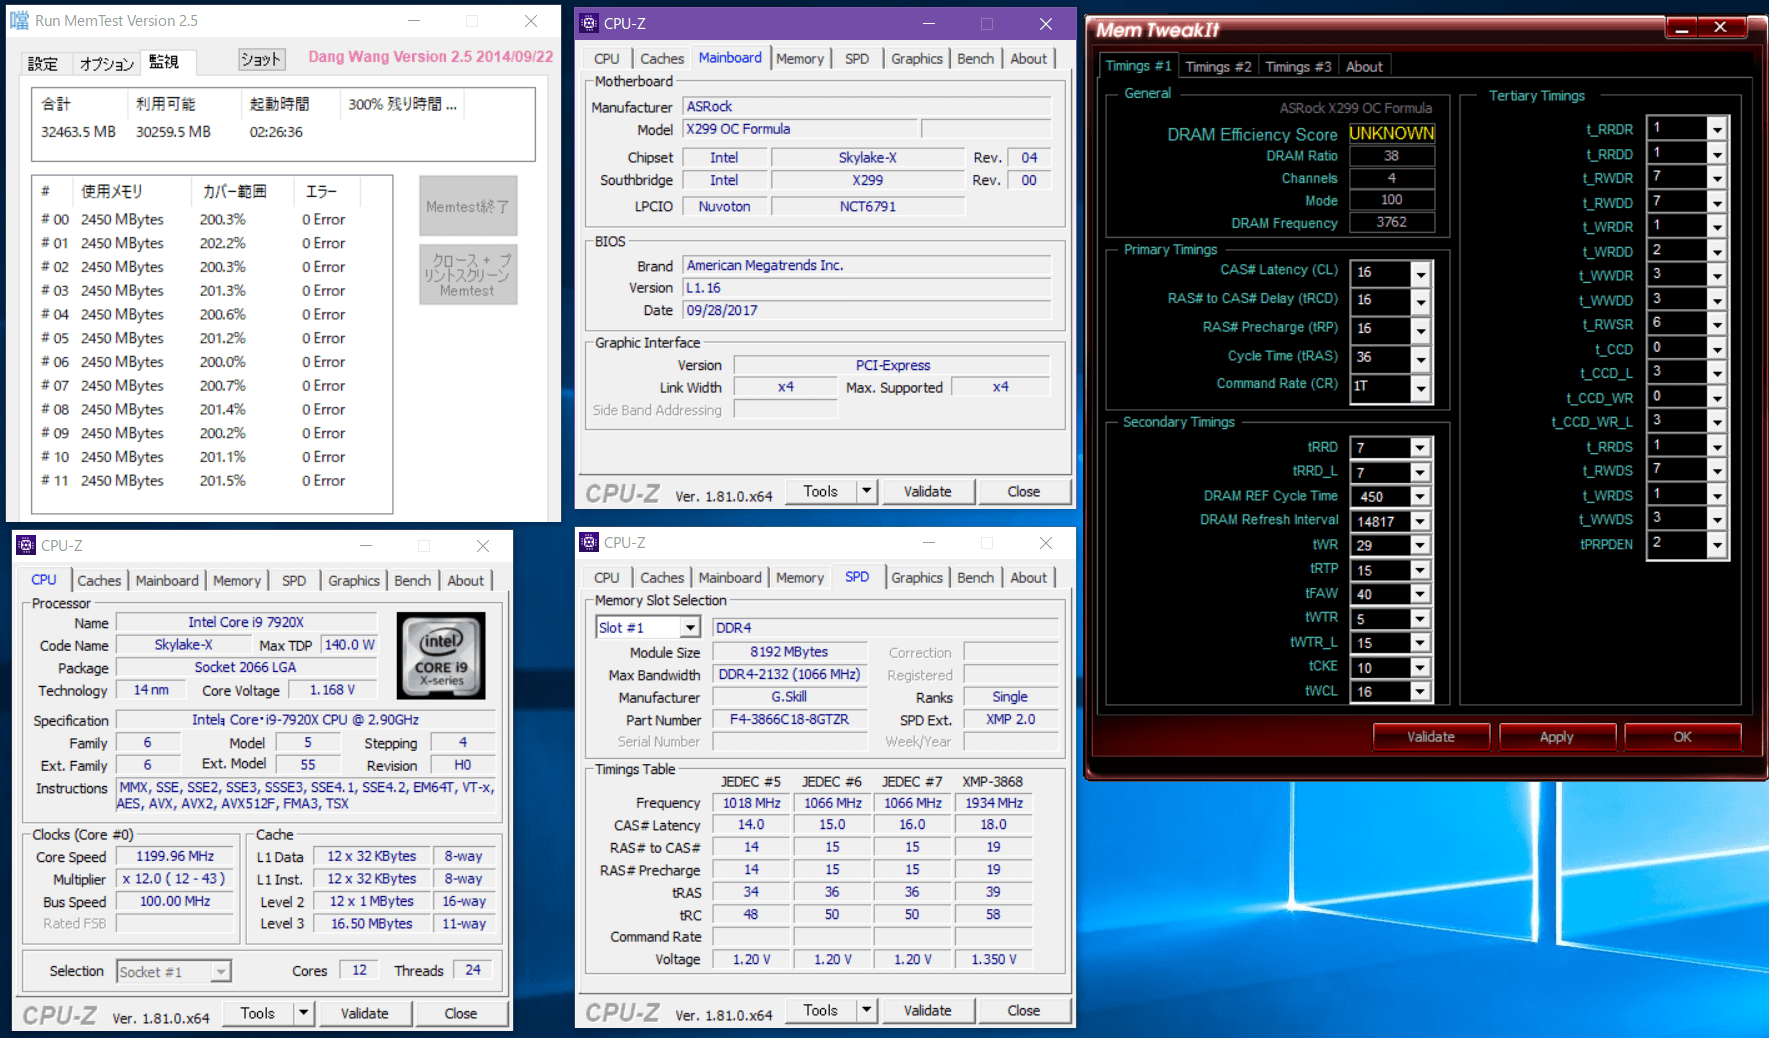This screenshot has height=1038, width=1769.
Task: Open Bench tab in SPD CPU-Z window
Action: click(975, 578)
